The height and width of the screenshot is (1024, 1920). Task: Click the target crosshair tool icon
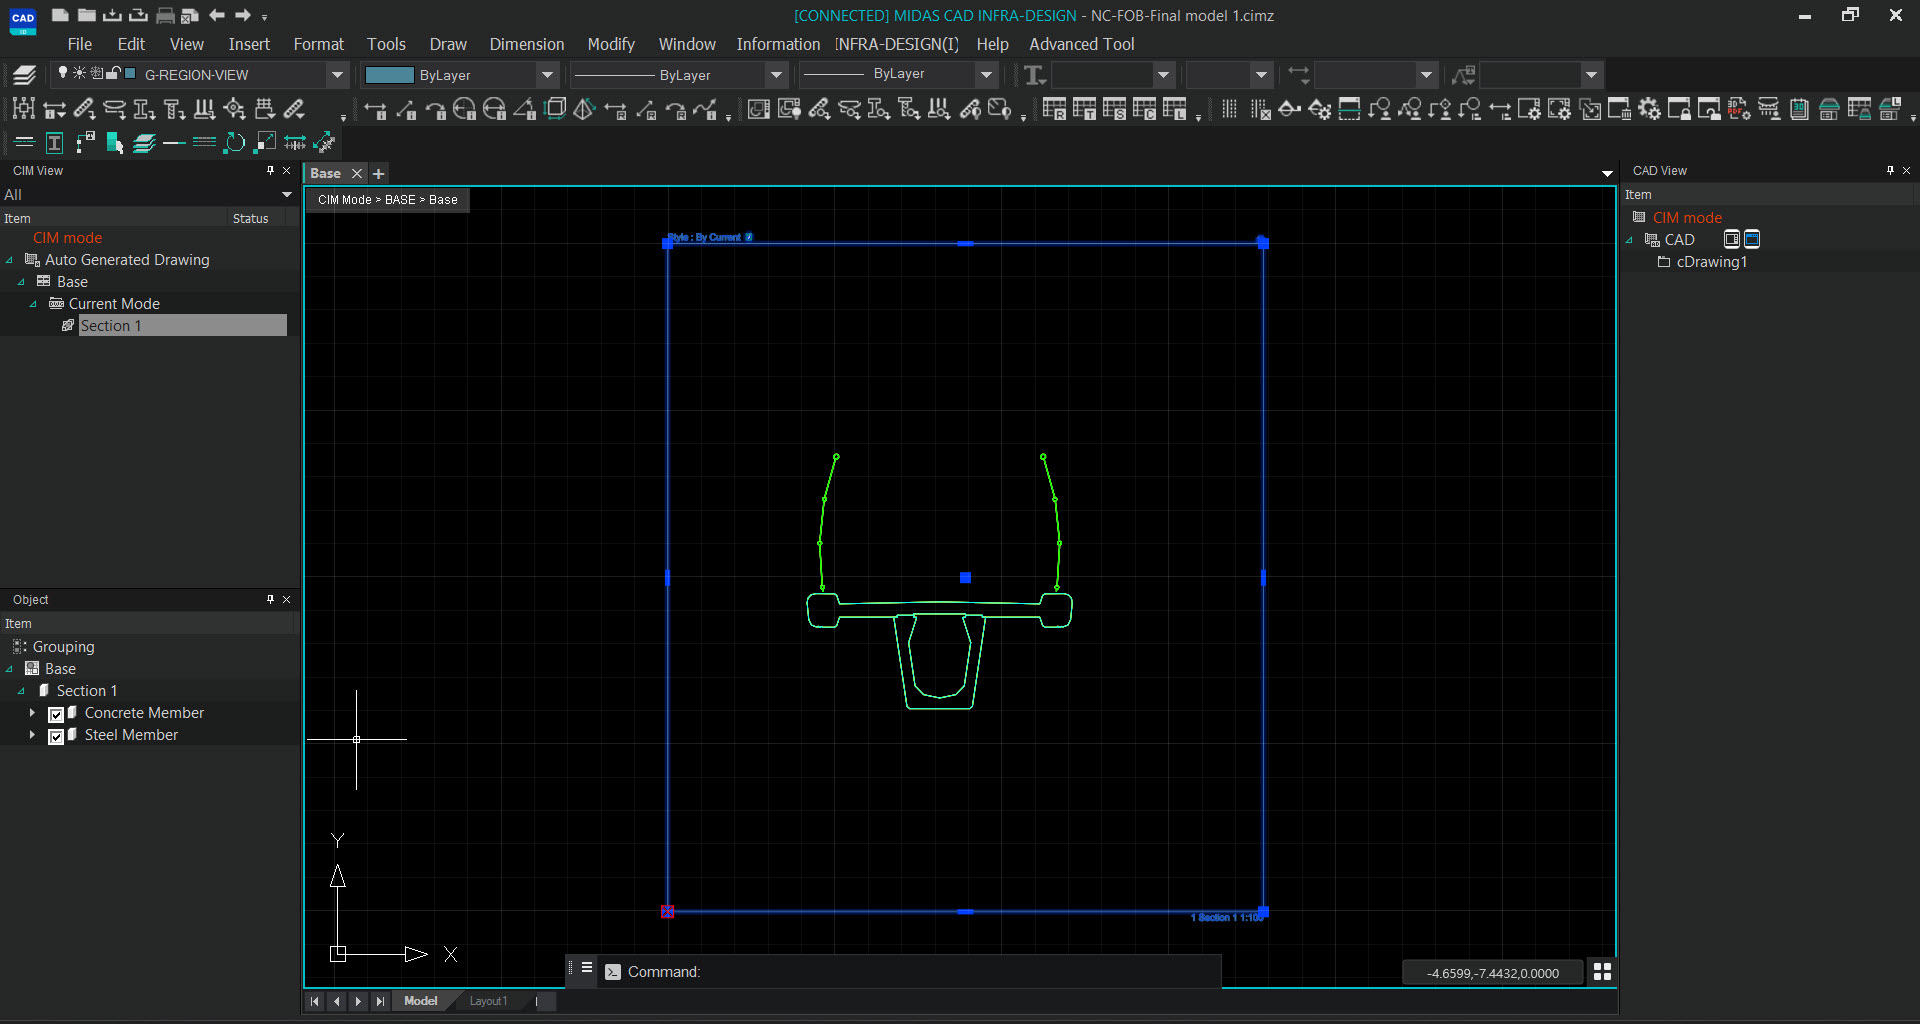pyautogui.click(x=234, y=109)
